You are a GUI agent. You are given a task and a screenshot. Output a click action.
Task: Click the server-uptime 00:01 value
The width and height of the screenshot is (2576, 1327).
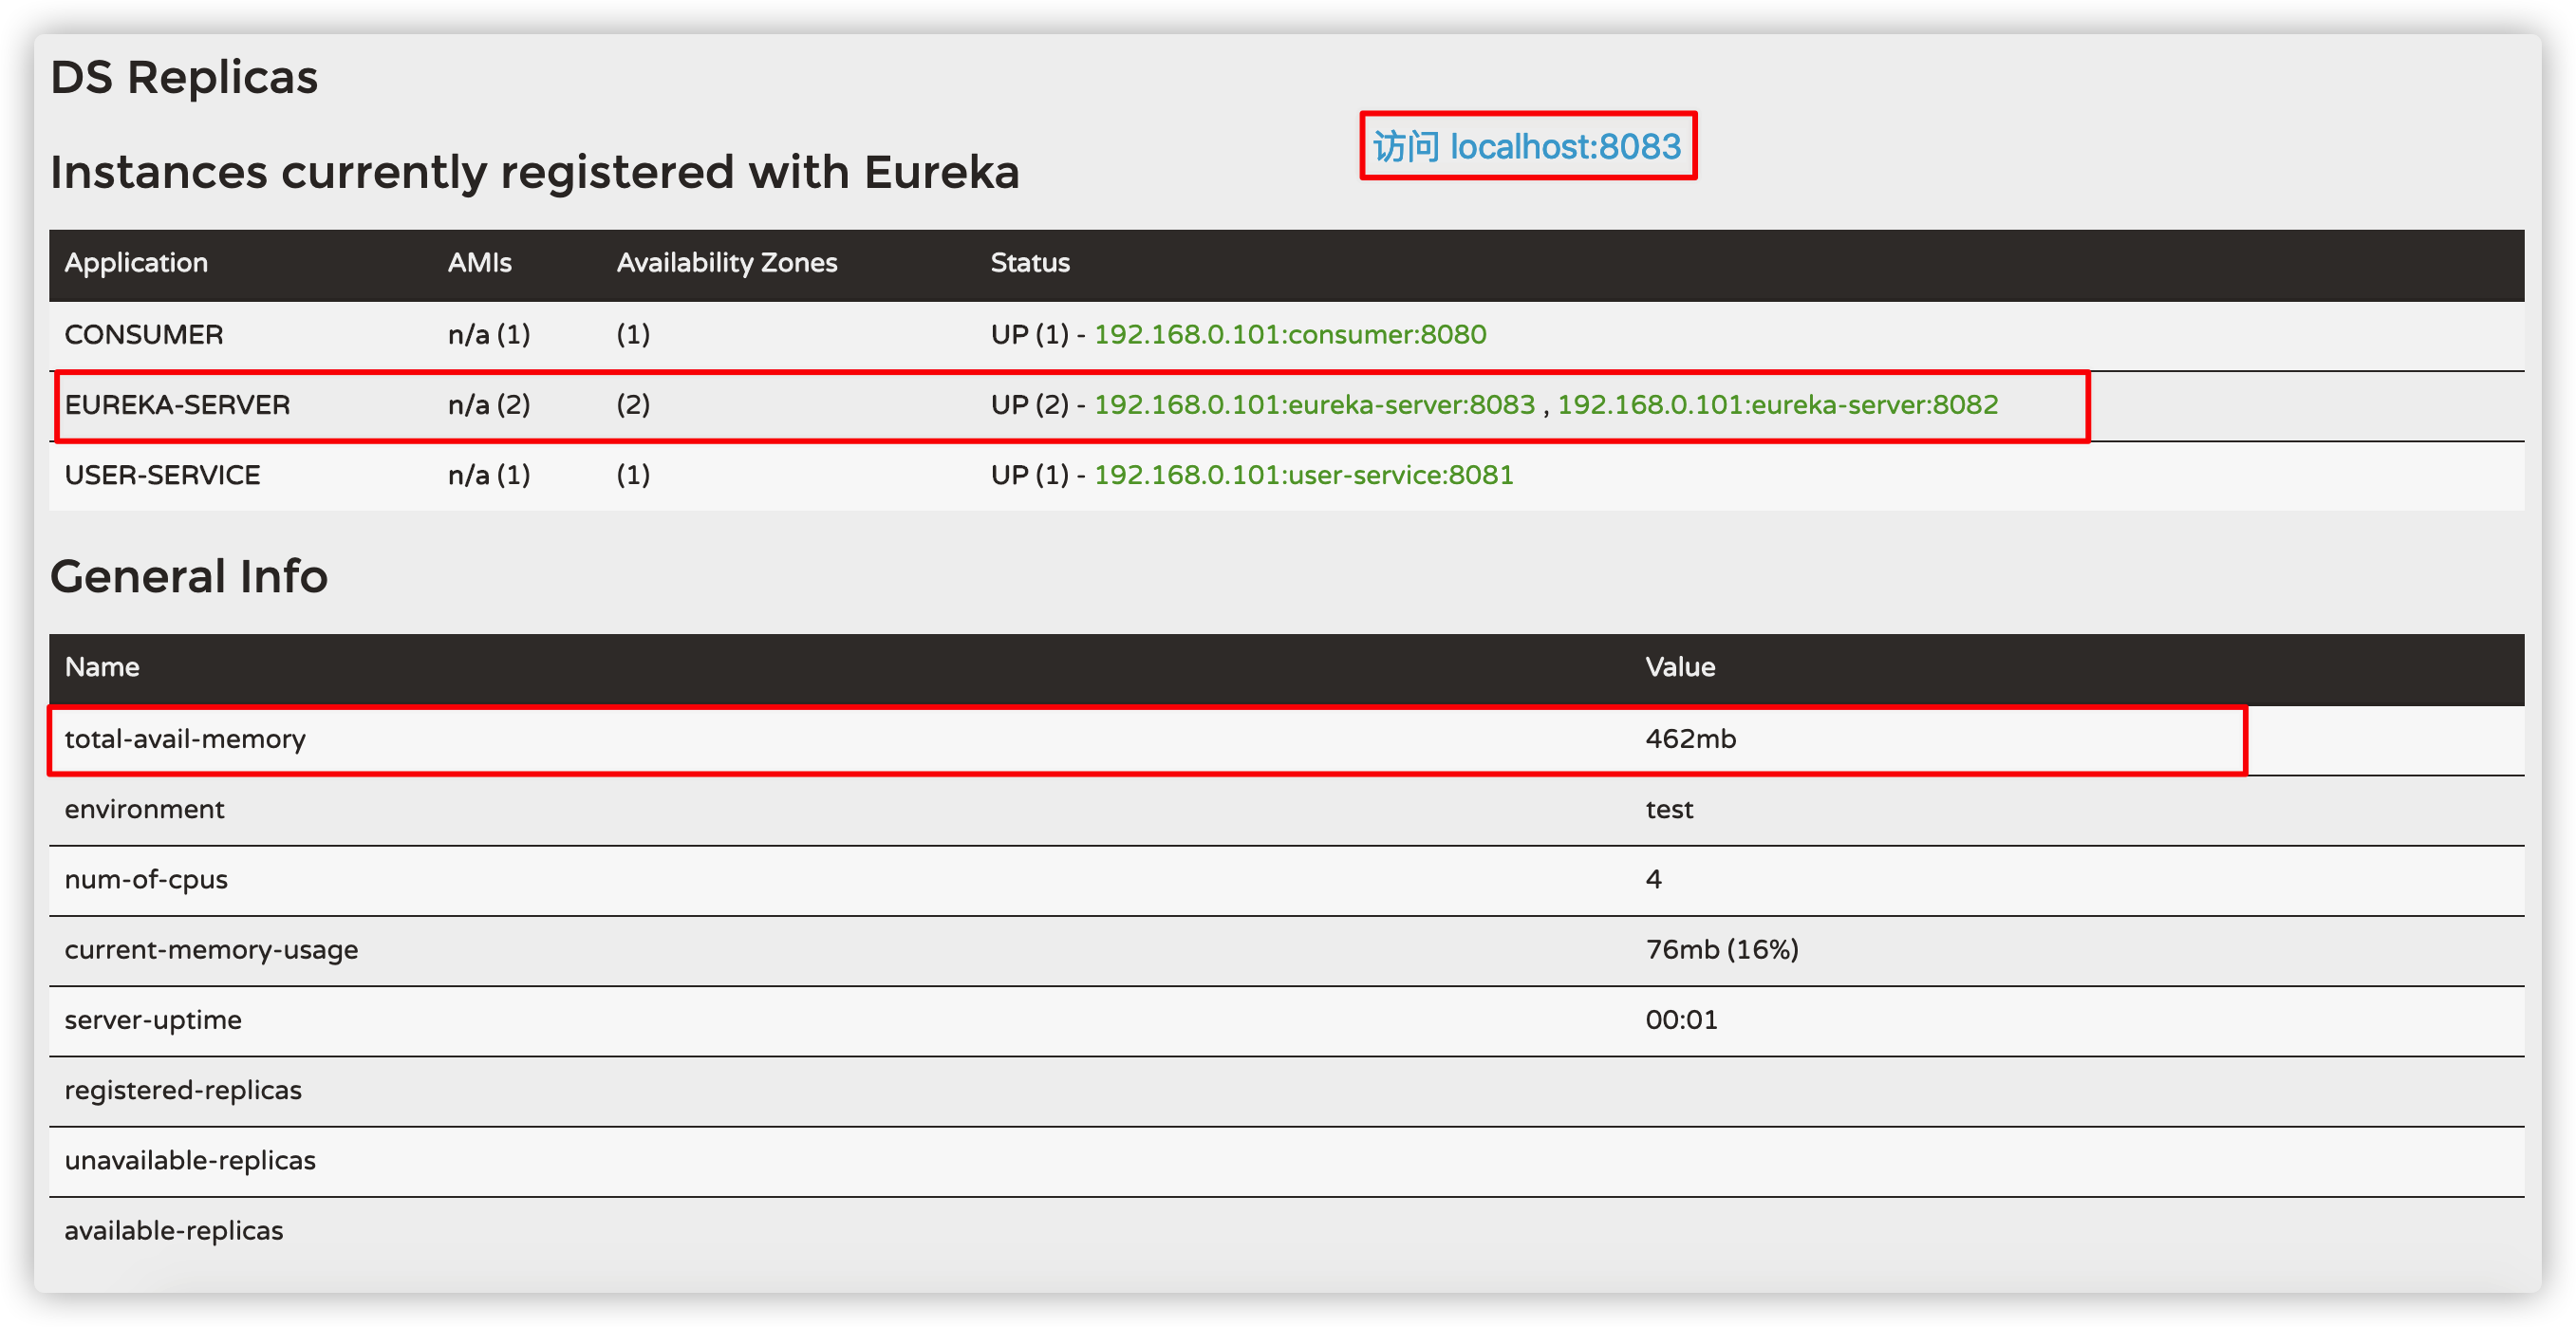coord(1681,1020)
